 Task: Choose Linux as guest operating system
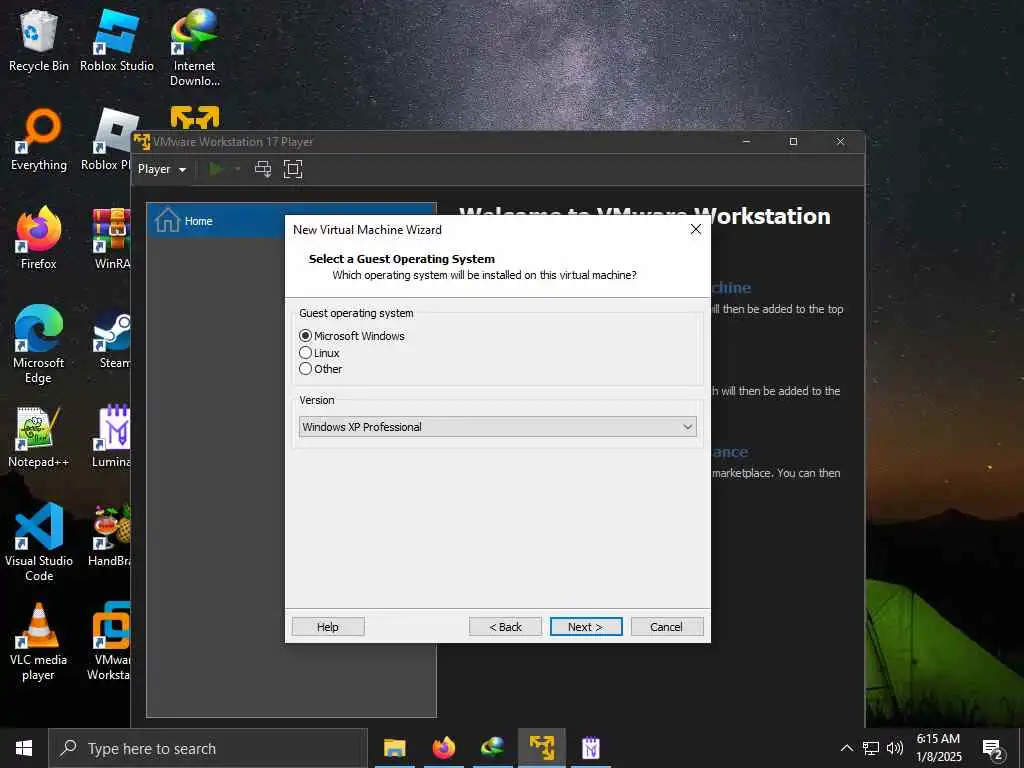[305, 353]
